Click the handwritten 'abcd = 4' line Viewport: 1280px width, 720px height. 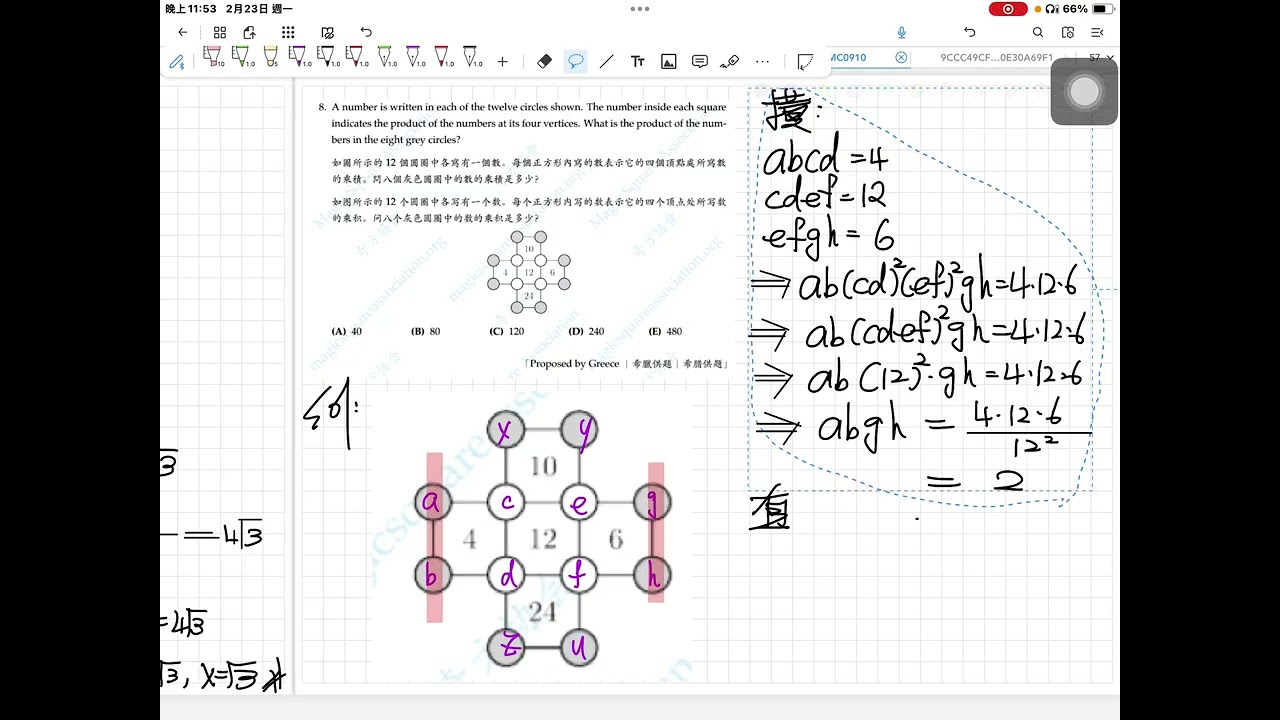pyautogui.click(x=825, y=159)
